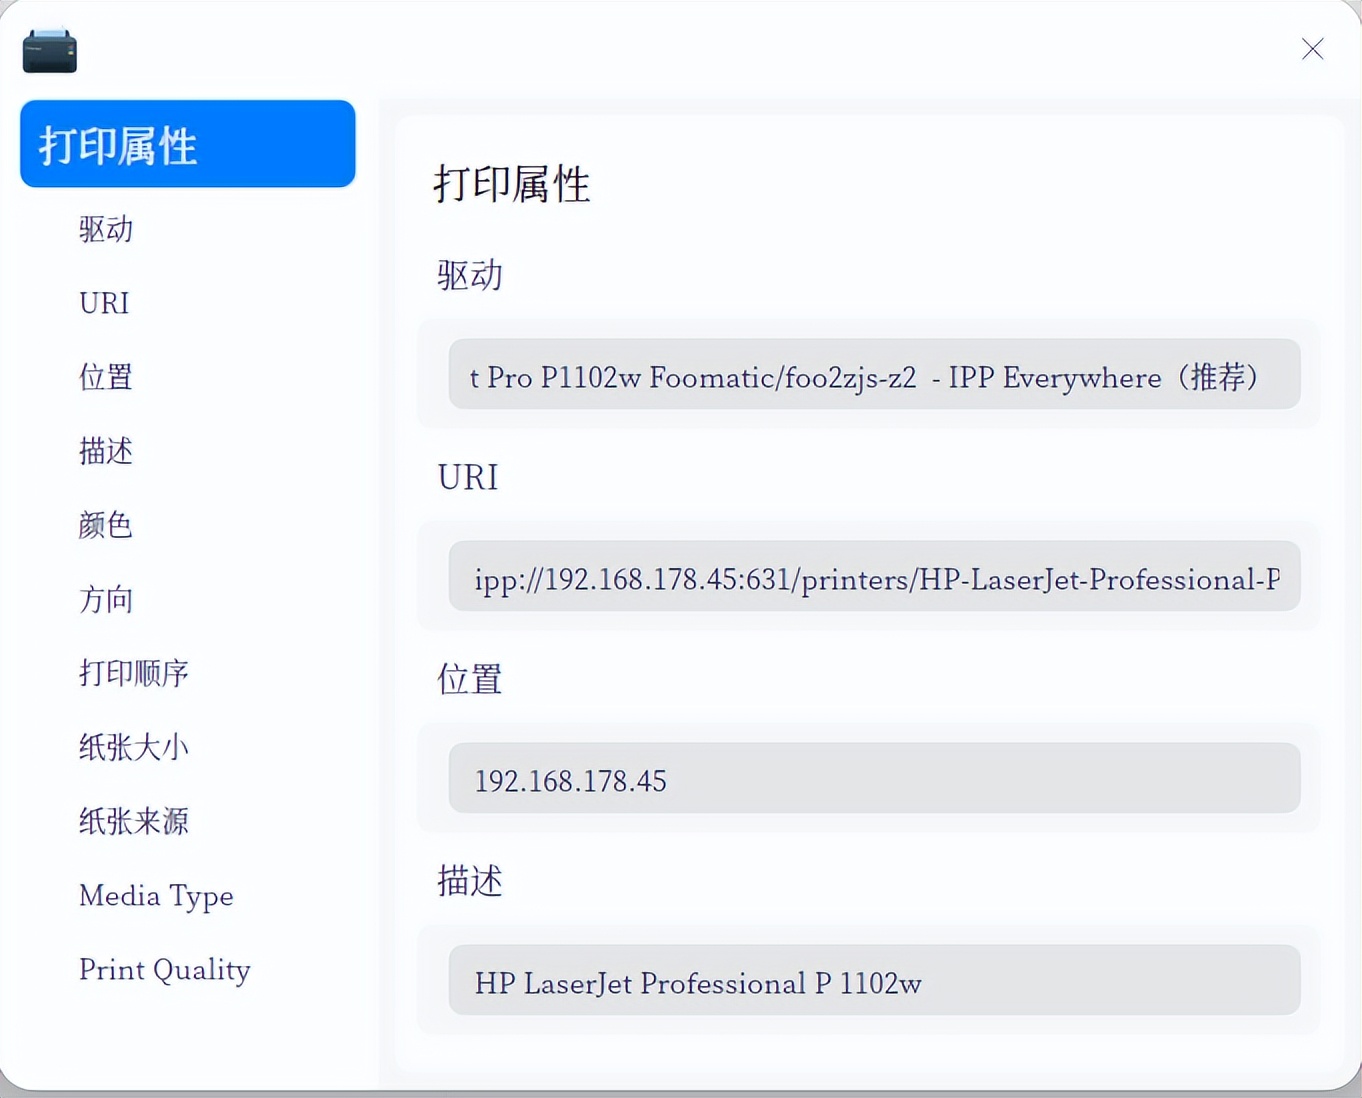Select 颜色 from the sidebar list
This screenshot has height=1098, width=1362.
click(x=105, y=525)
